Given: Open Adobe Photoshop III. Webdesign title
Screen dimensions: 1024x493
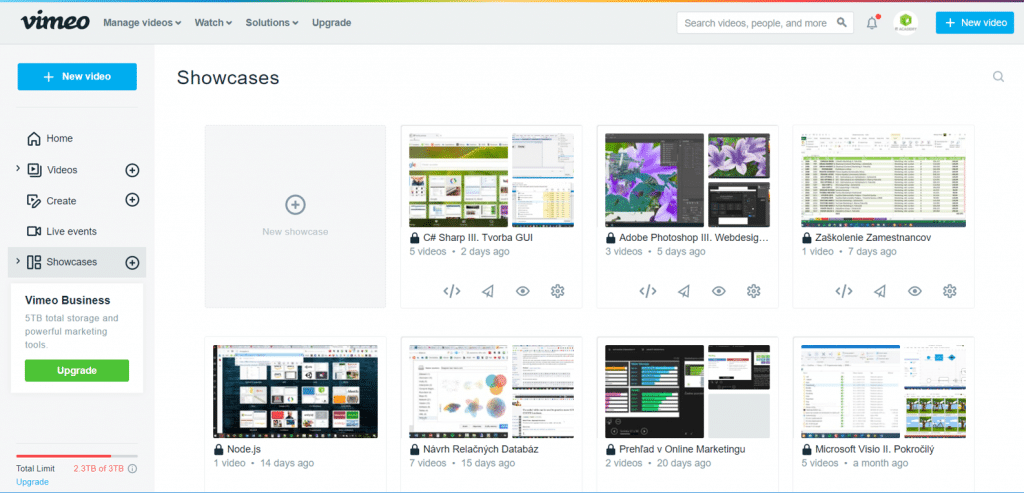Looking at the screenshot, I should pyautogui.click(x=694, y=238).
